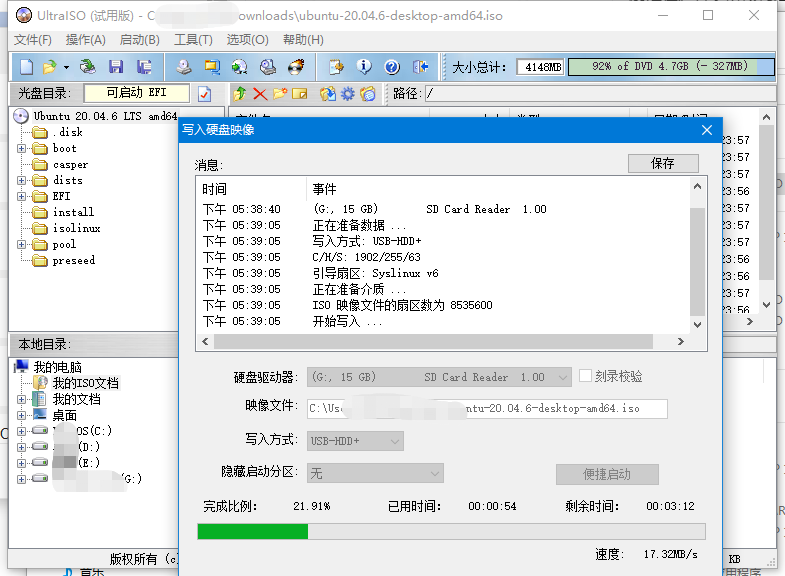785x576 pixels.
Task: Open the 操作(A) menu
Action: pos(86,40)
